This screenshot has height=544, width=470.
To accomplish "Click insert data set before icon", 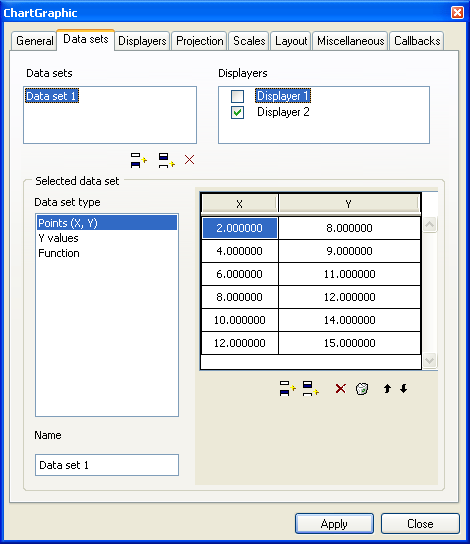I will coord(138,160).
